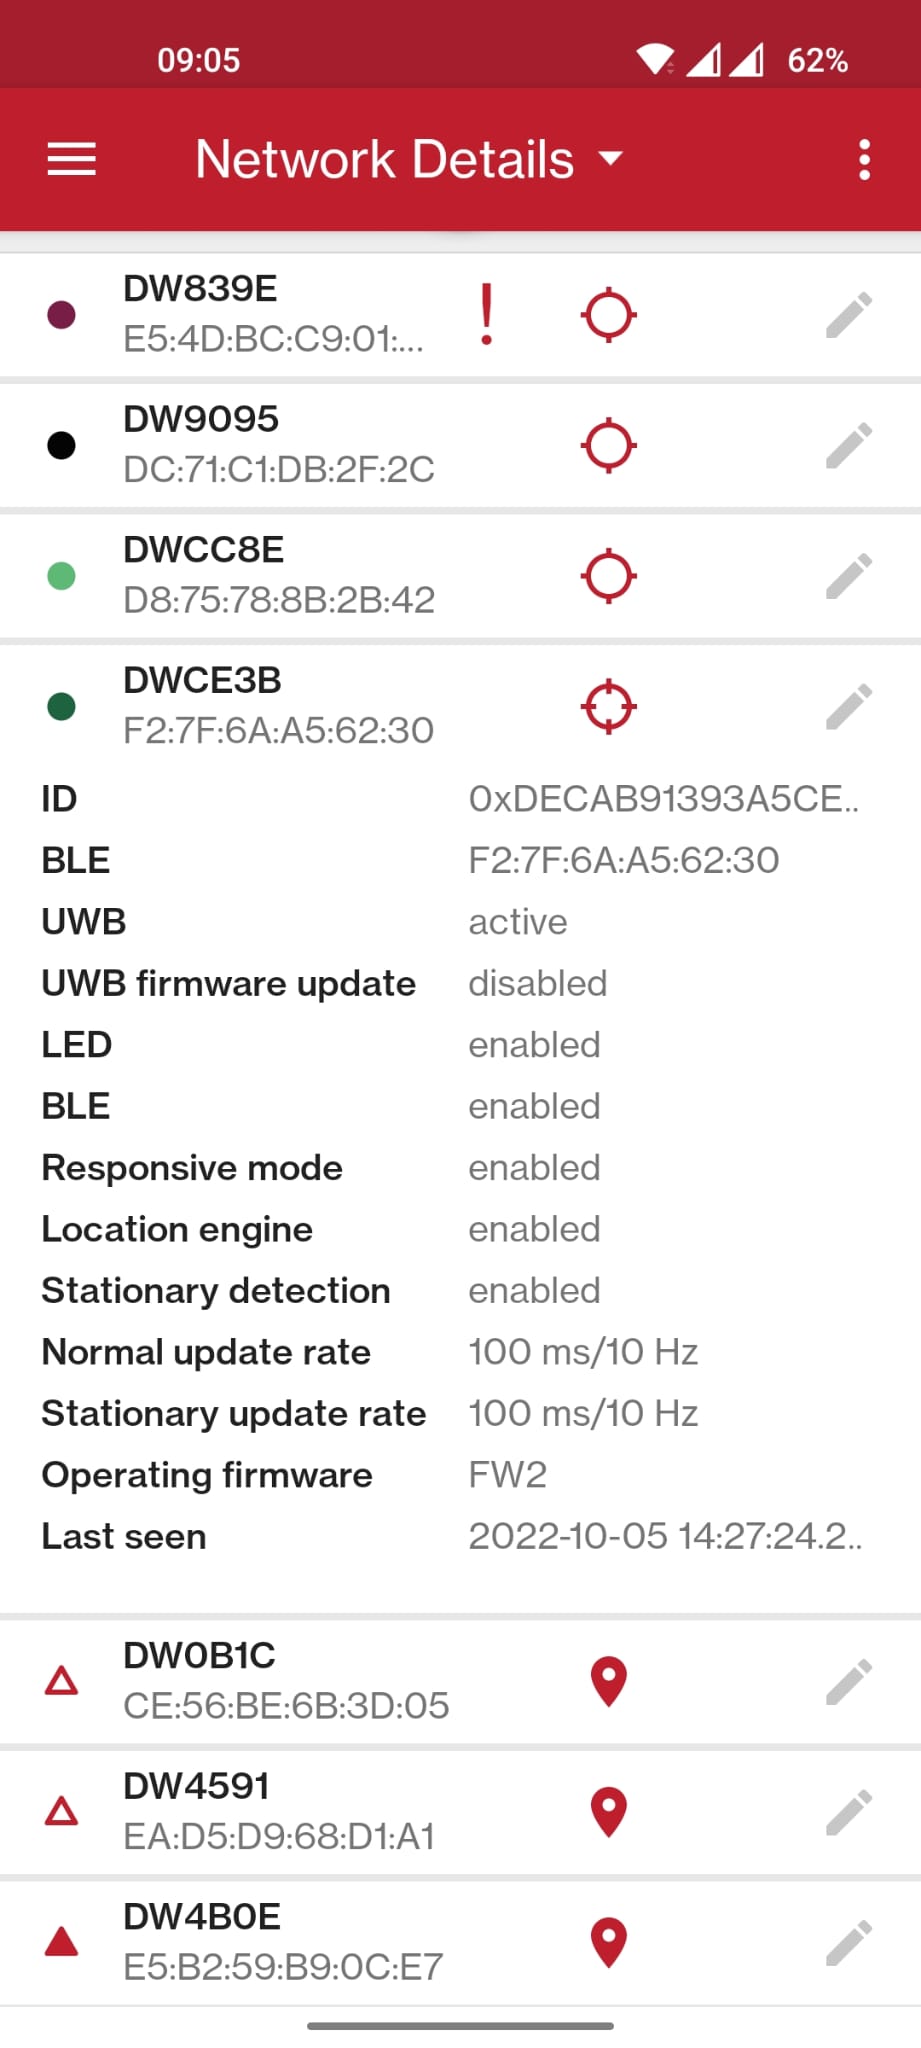Image resolution: width=921 pixels, height=2048 pixels.
Task: Open the hamburger navigation menu
Action: click(71, 160)
